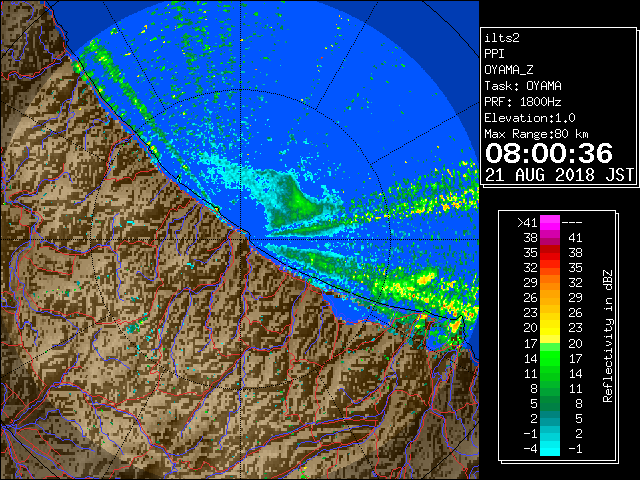Click the '-4' legend value
The height and width of the screenshot is (480, 640).
[x=530, y=449]
